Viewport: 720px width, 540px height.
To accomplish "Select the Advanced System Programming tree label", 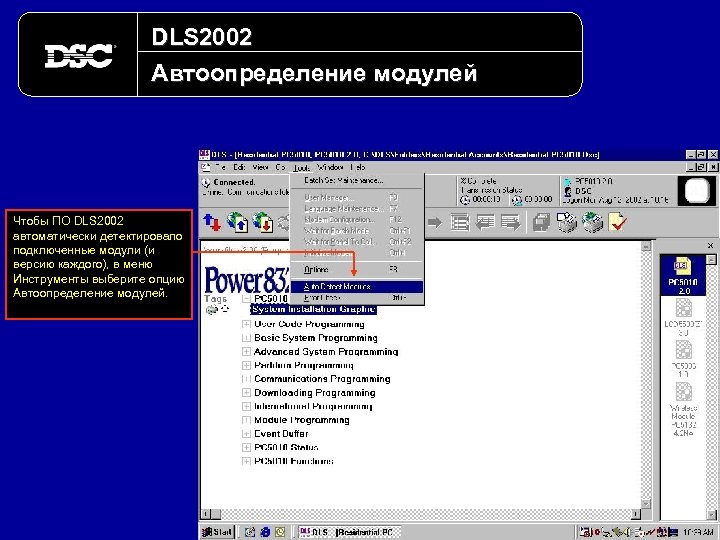I will coord(326,352).
